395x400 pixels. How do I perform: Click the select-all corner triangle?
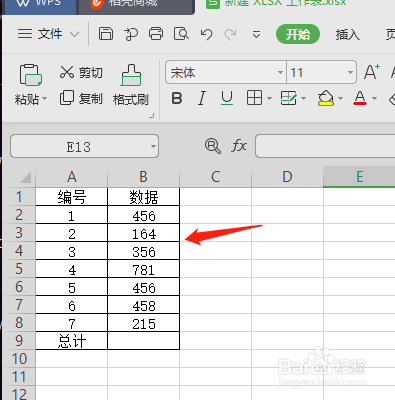click(x=26, y=177)
